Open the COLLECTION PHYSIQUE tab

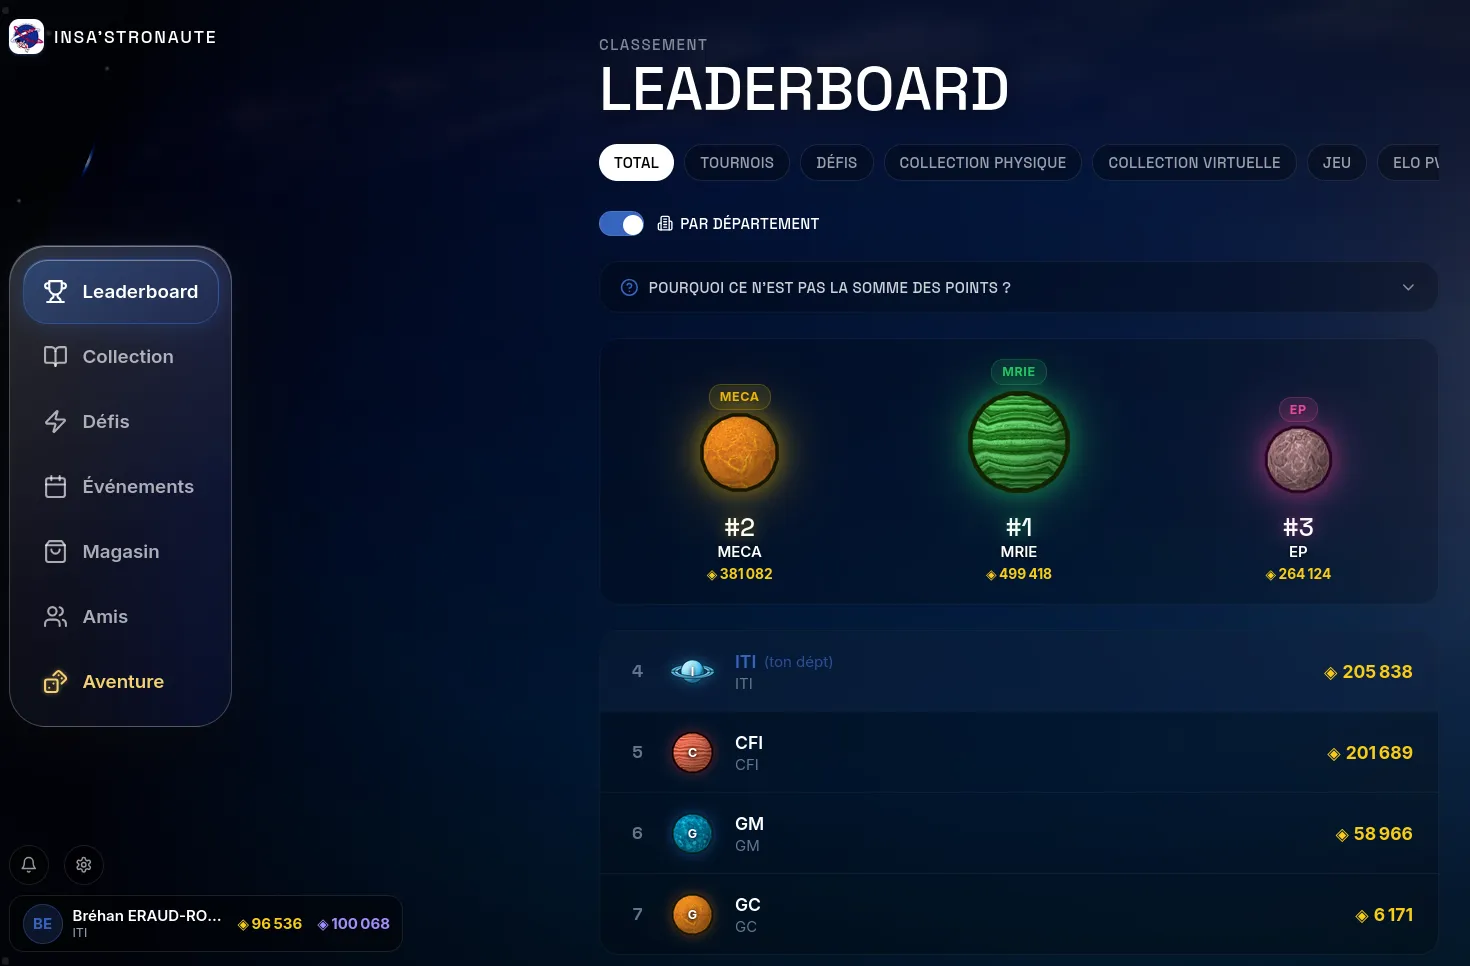coord(983,163)
